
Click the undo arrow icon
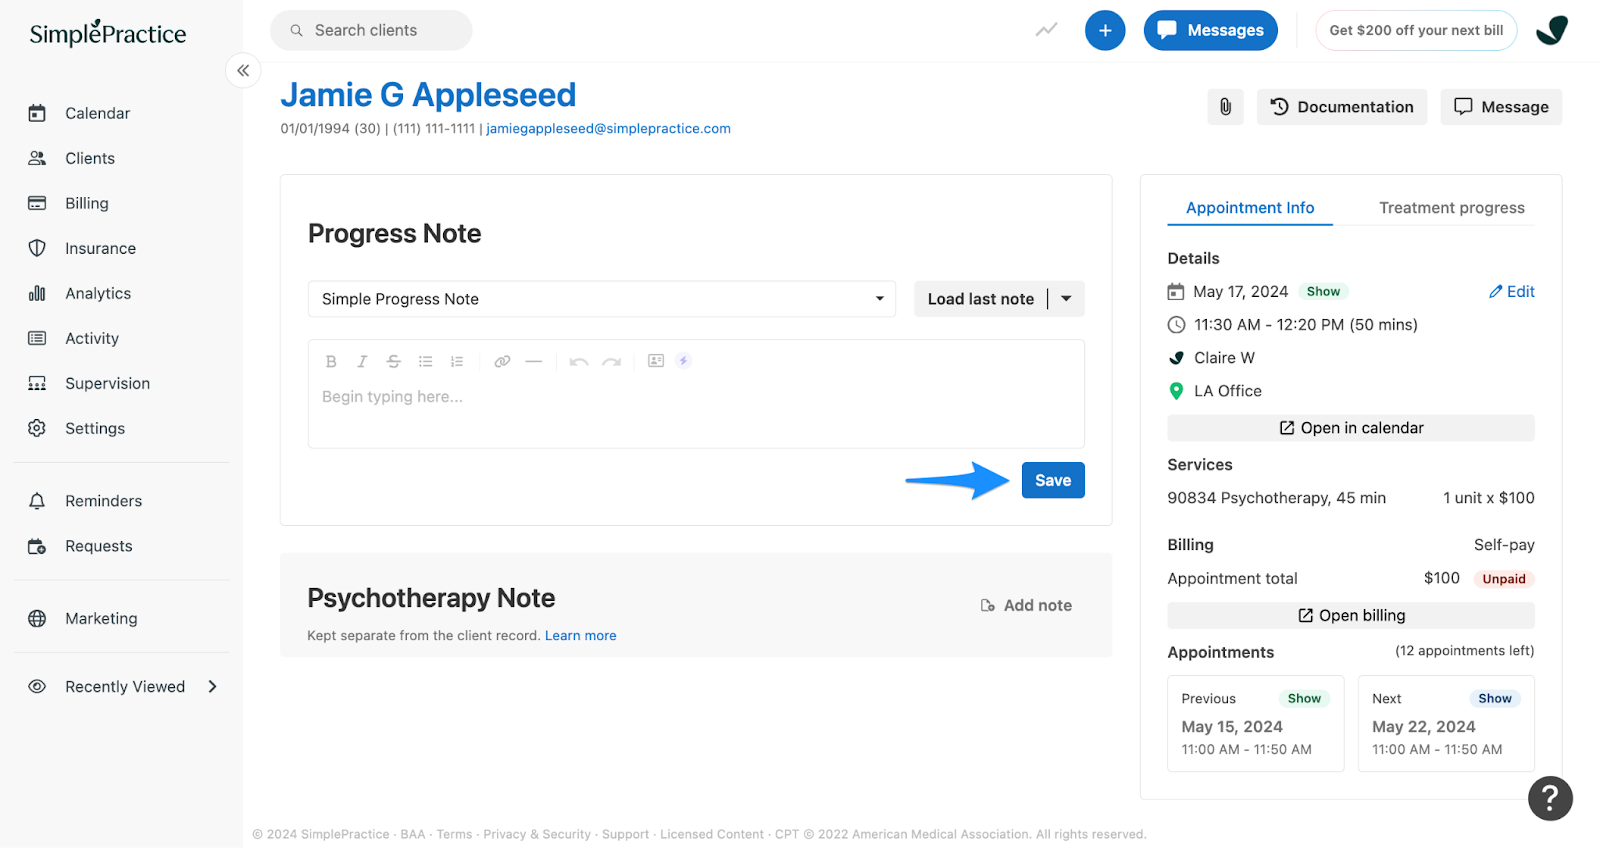(579, 361)
